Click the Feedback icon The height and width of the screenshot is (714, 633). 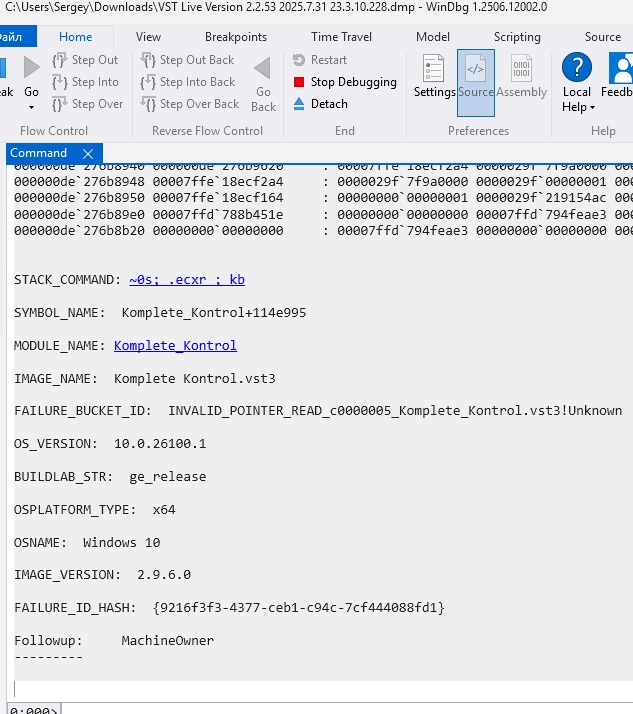tap(621, 67)
